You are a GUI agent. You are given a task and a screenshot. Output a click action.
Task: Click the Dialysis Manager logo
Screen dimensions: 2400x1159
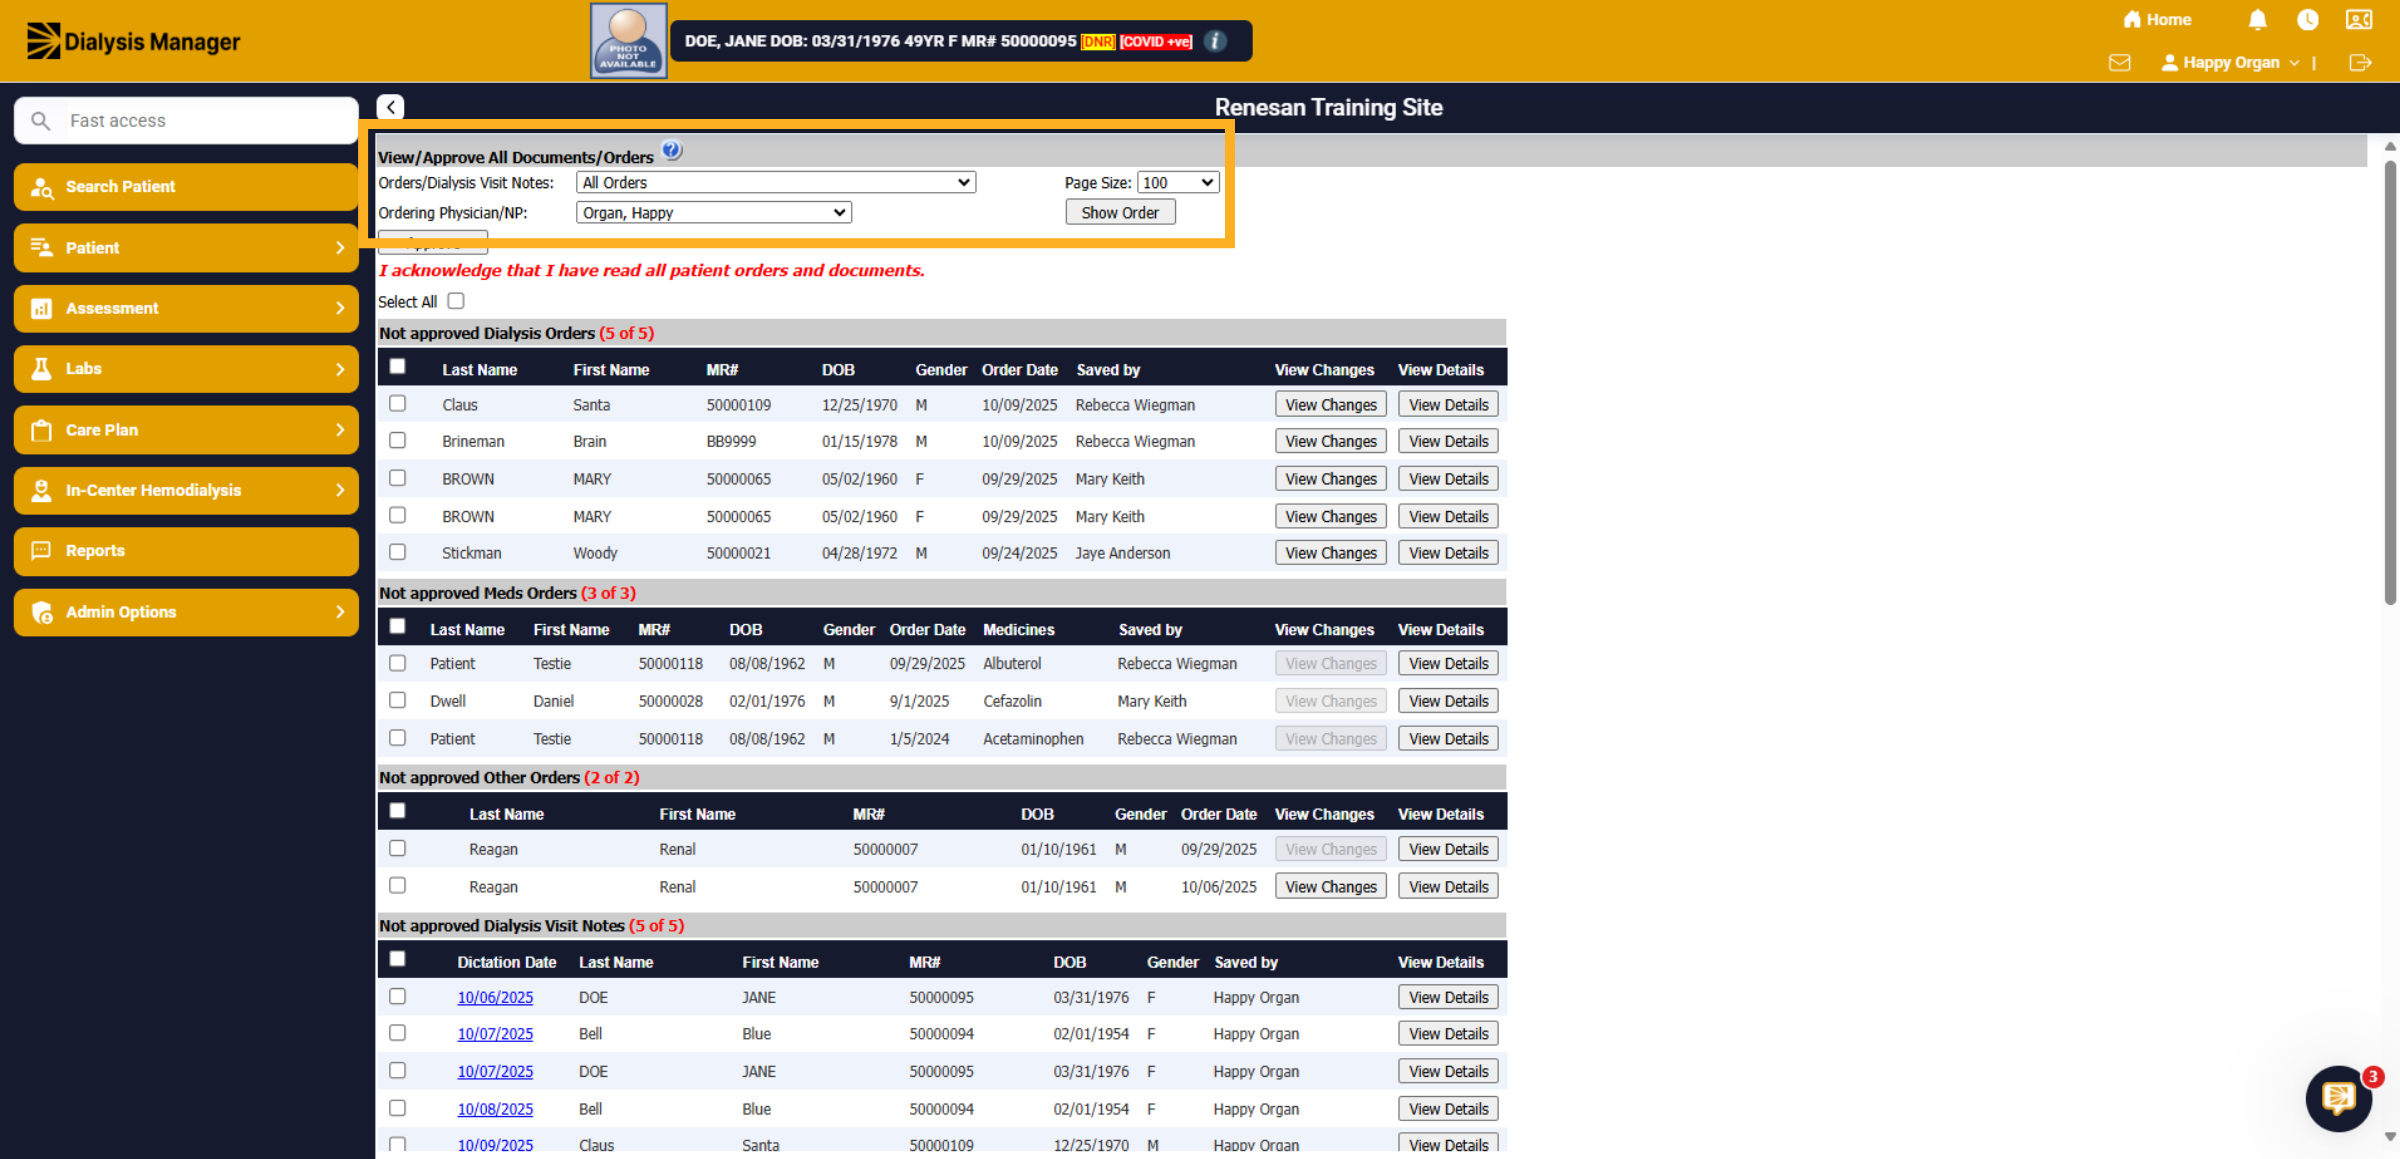pyautogui.click(x=133, y=41)
